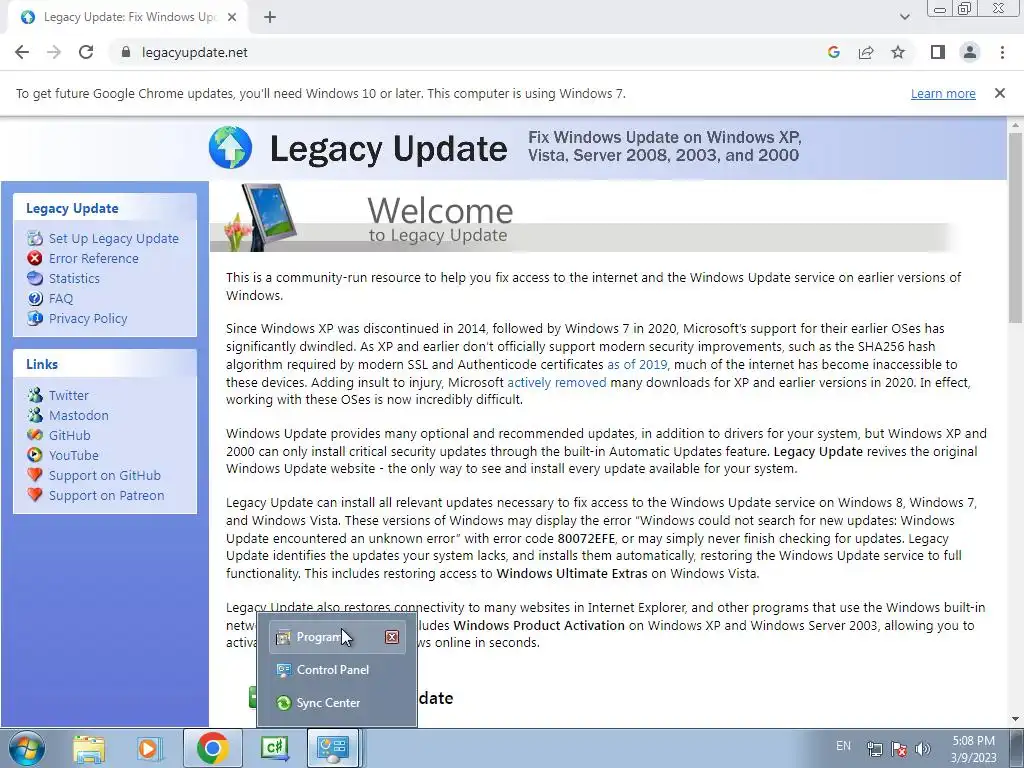Click the C# application taskbar icon
The height and width of the screenshot is (768, 1024).
(x=274, y=748)
